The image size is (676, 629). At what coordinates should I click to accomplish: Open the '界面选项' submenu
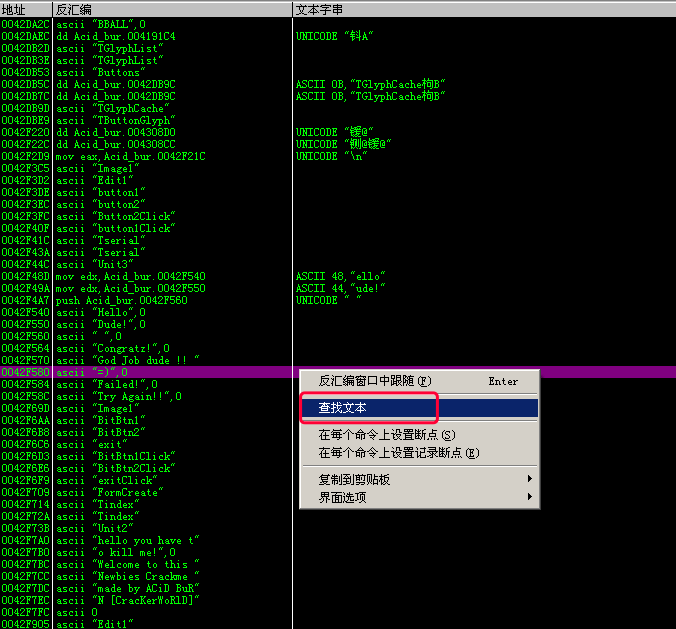(419, 498)
